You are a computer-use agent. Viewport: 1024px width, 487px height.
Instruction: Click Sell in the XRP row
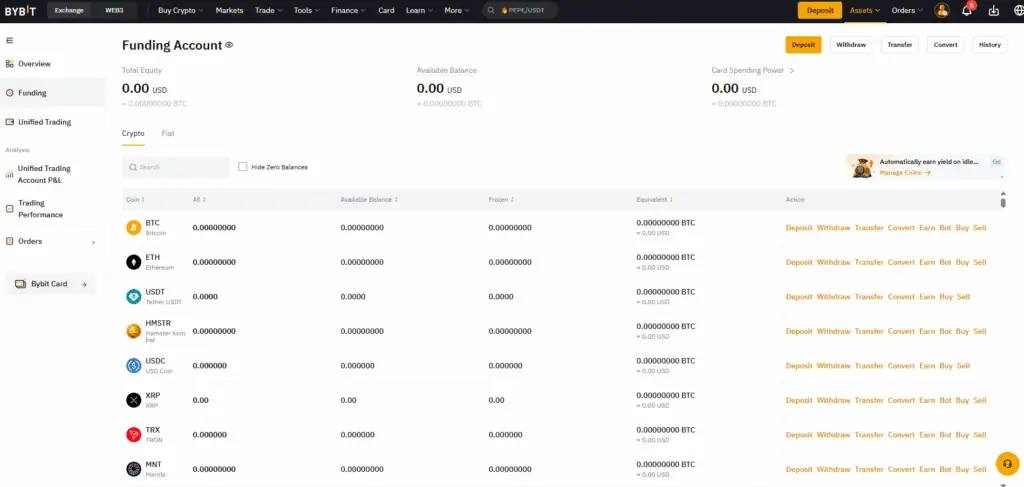[980, 400]
